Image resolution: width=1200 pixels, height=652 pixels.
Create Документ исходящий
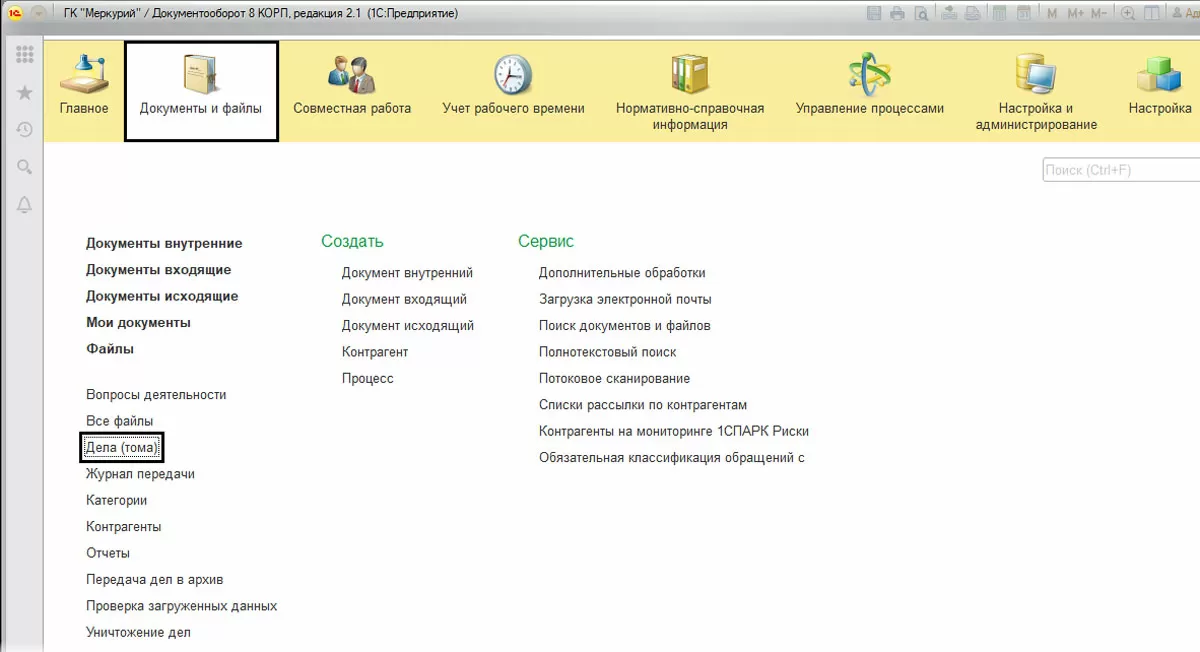[408, 326]
